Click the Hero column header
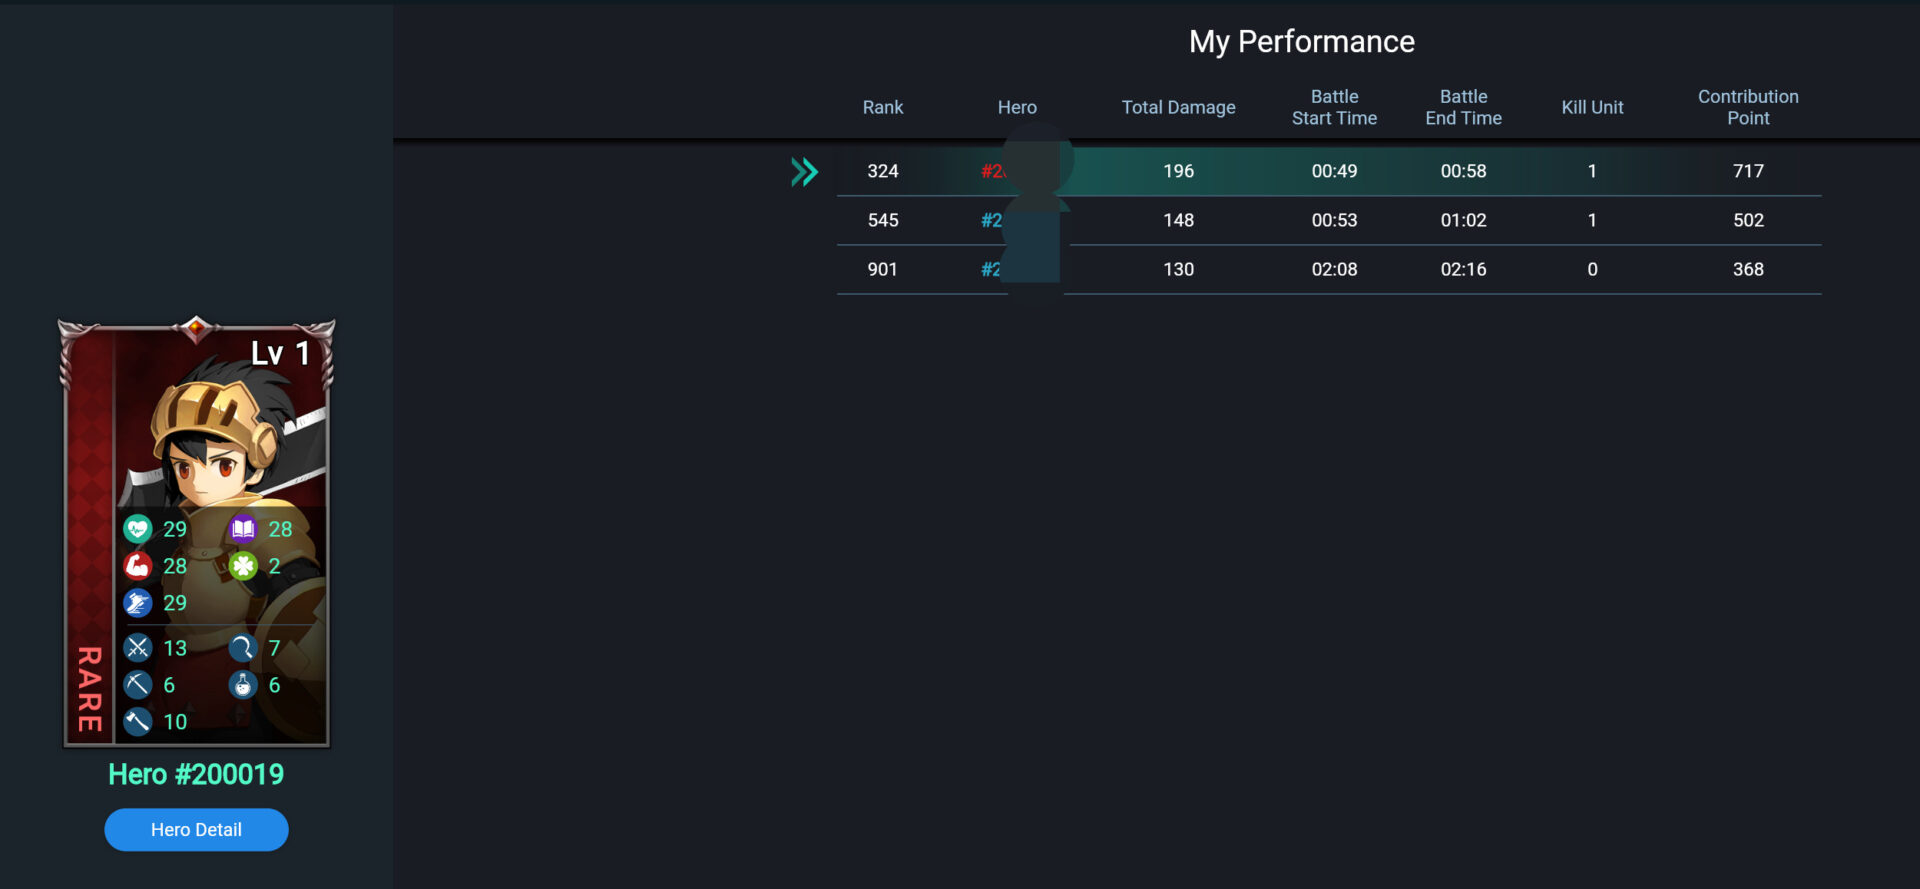This screenshot has height=889, width=1920. pyautogui.click(x=1017, y=107)
